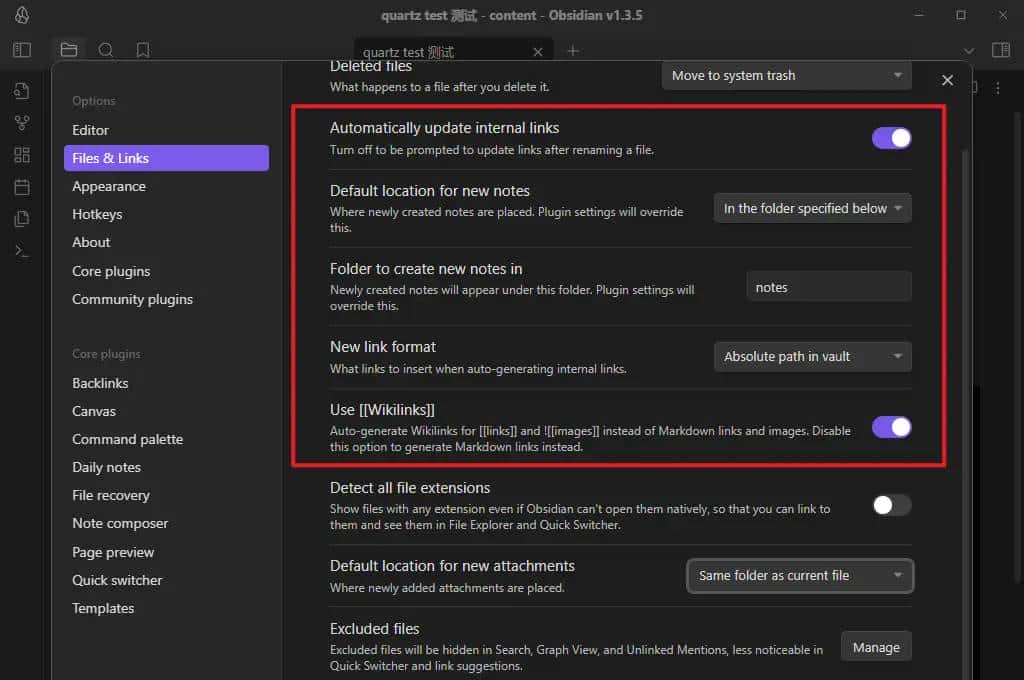Expand the New link format dropdown
This screenshot has height=680, width=1024.
point(812,357)
